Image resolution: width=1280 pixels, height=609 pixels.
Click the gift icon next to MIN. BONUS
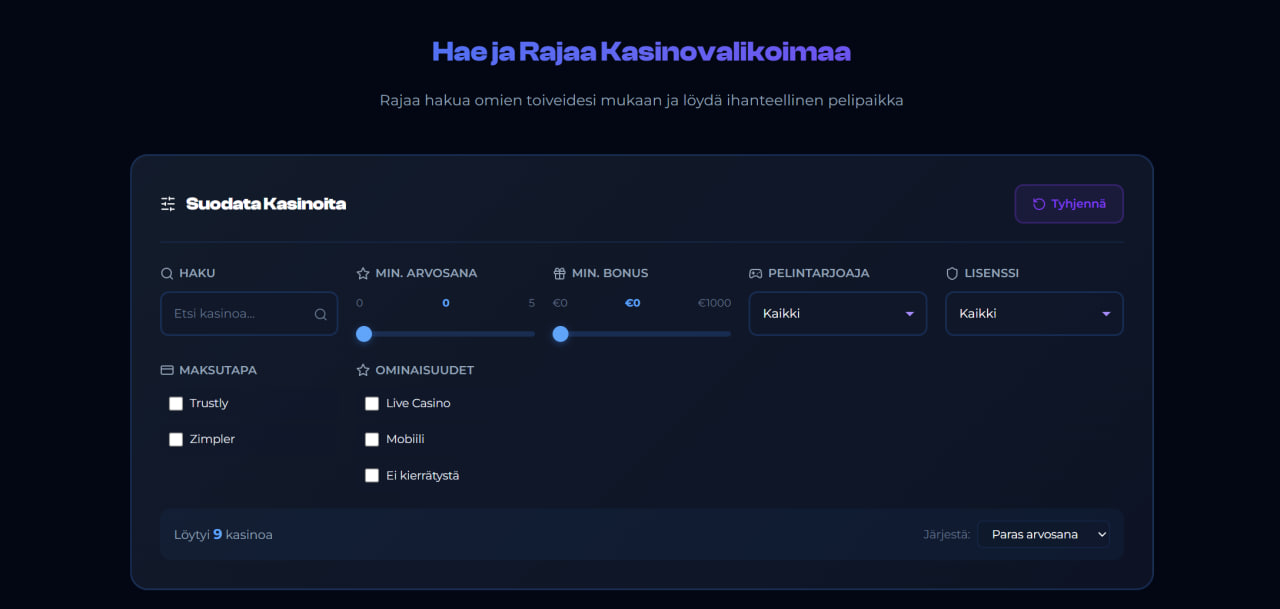click(560, 272)
